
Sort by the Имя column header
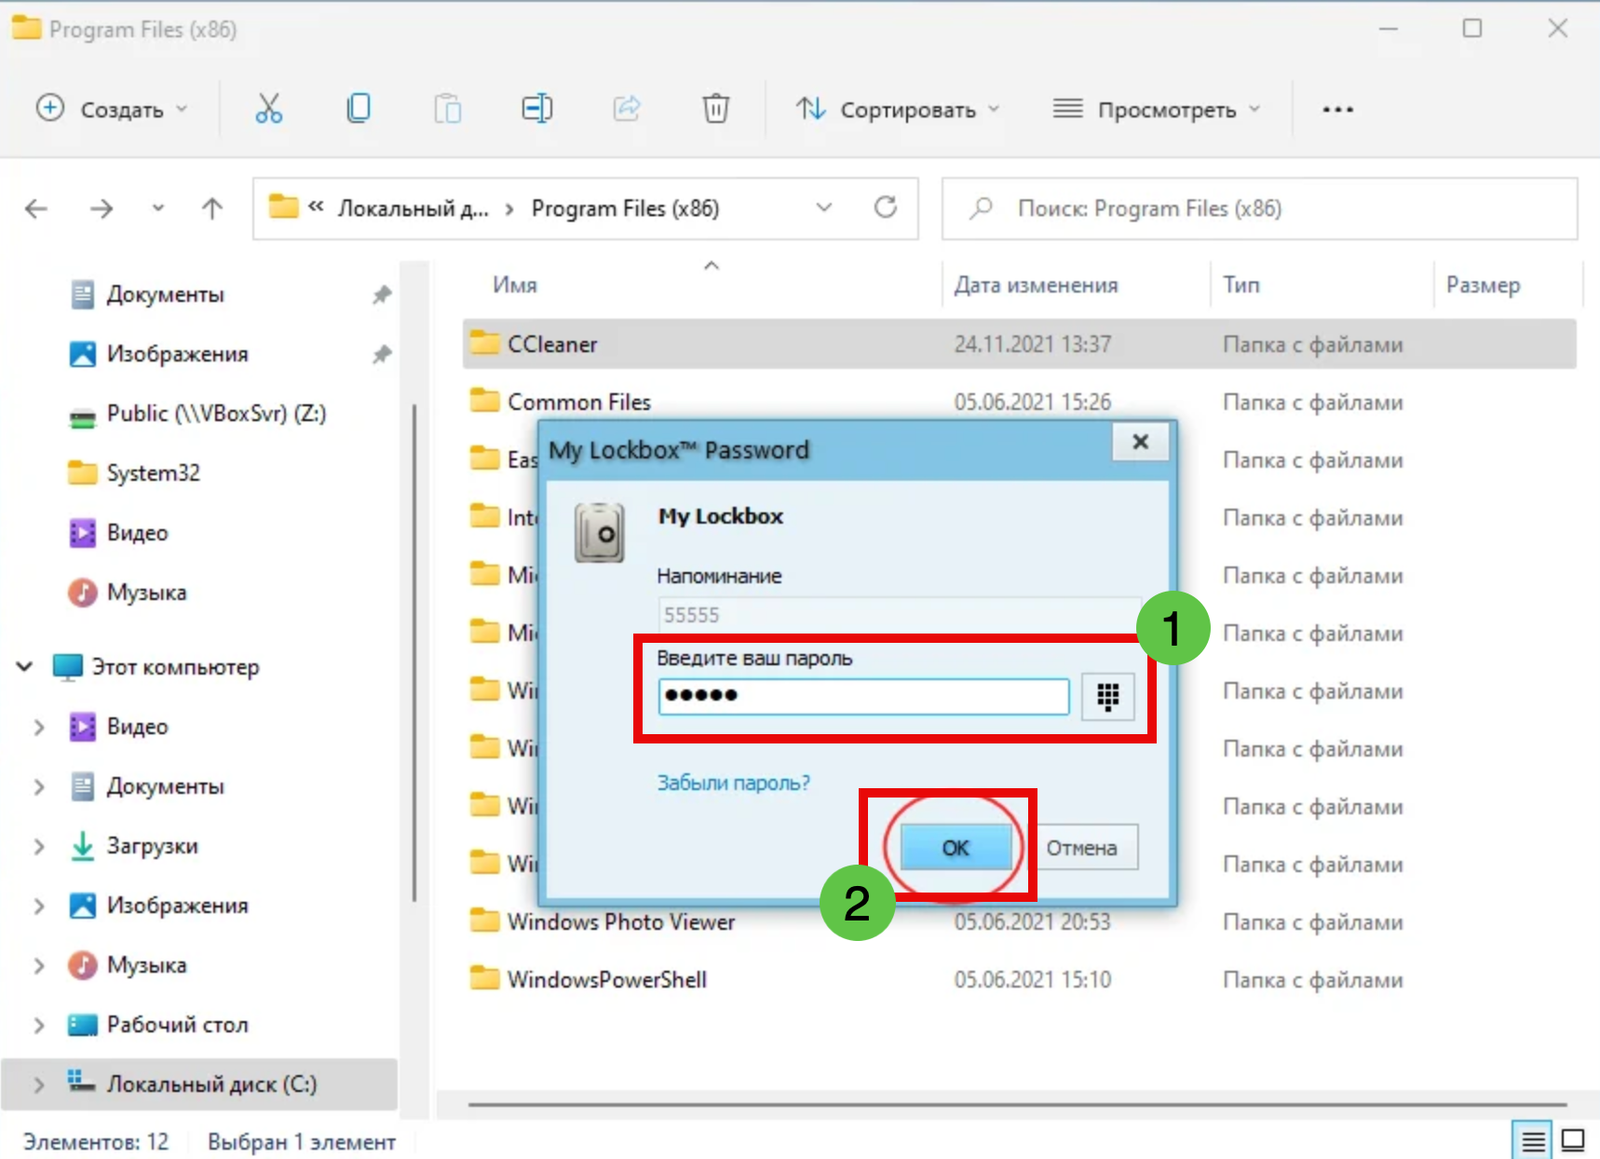515,285
